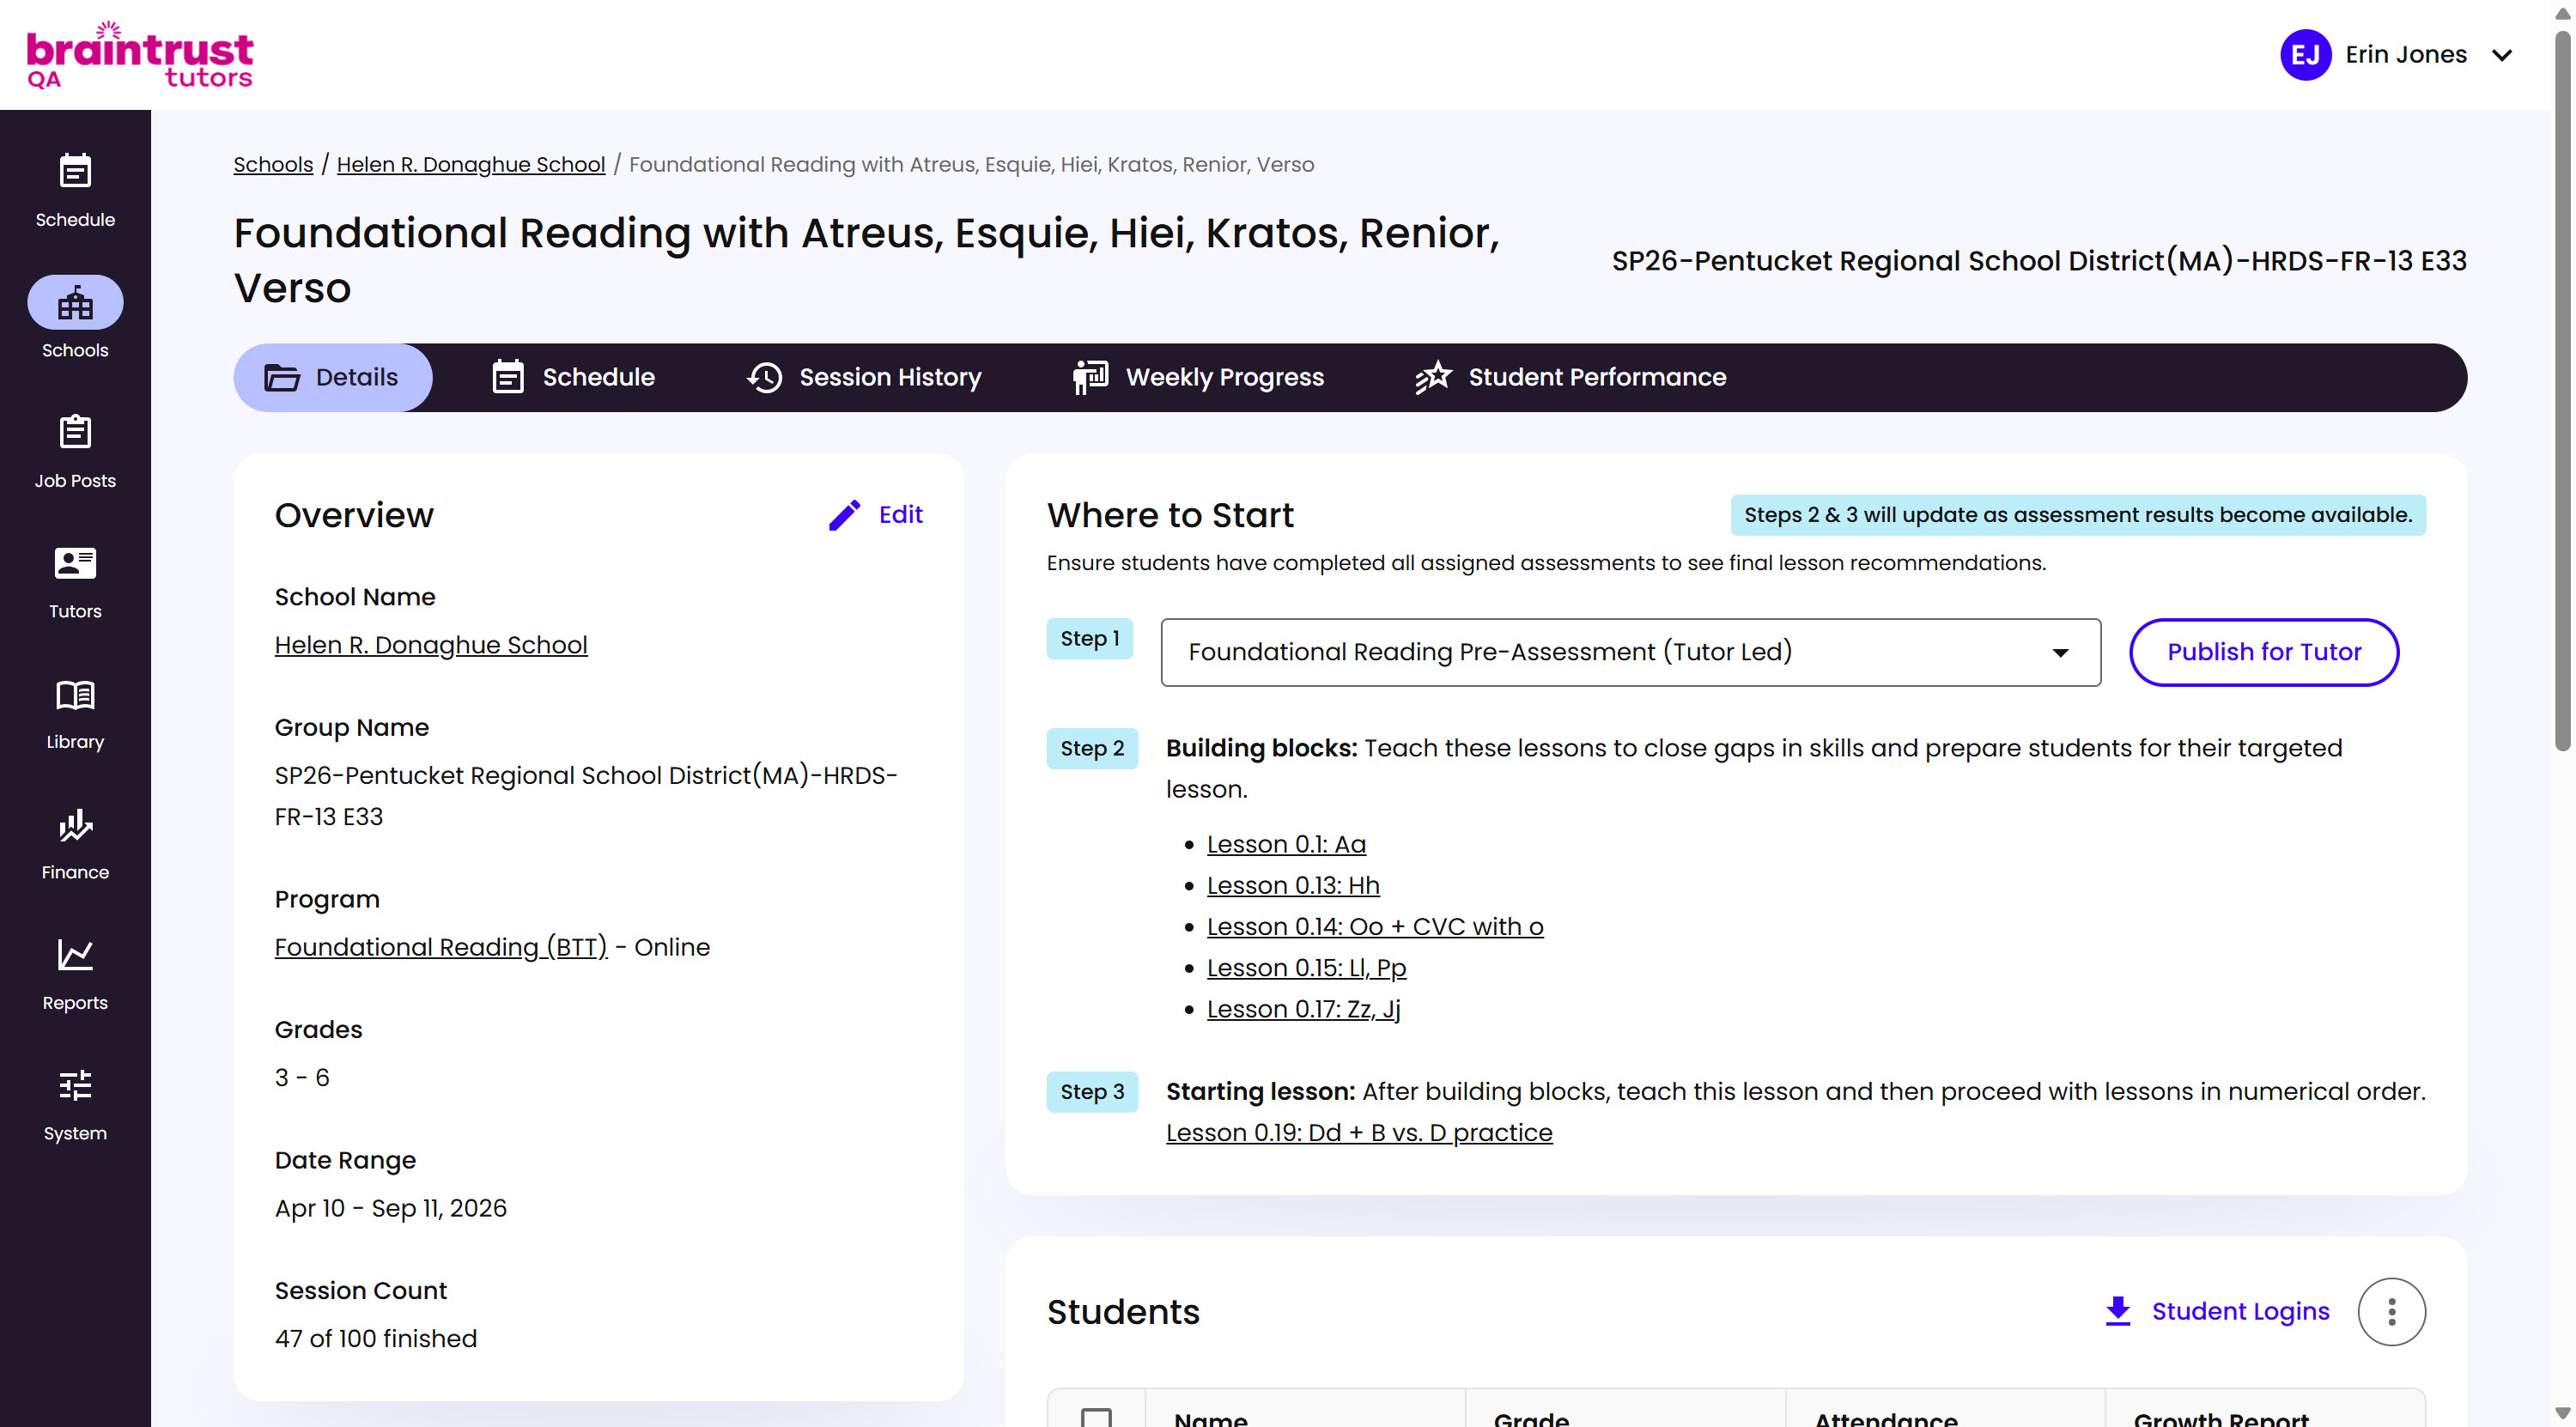The image size is (2576, 1427).
Task: Click the EJ user avatar
Action: click(2305, 55)
